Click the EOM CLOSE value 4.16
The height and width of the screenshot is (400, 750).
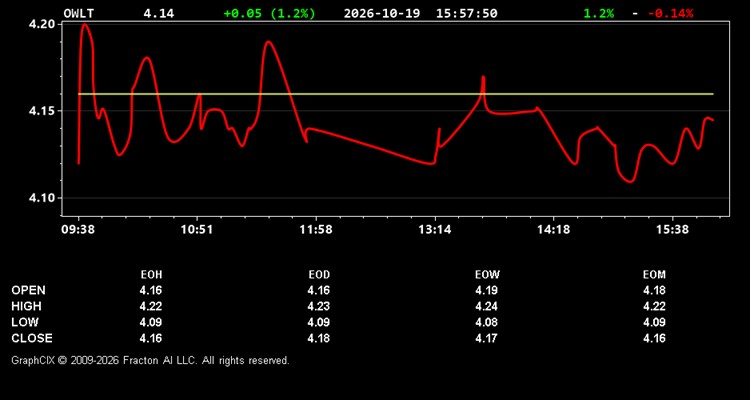click(x=654, y=338)
